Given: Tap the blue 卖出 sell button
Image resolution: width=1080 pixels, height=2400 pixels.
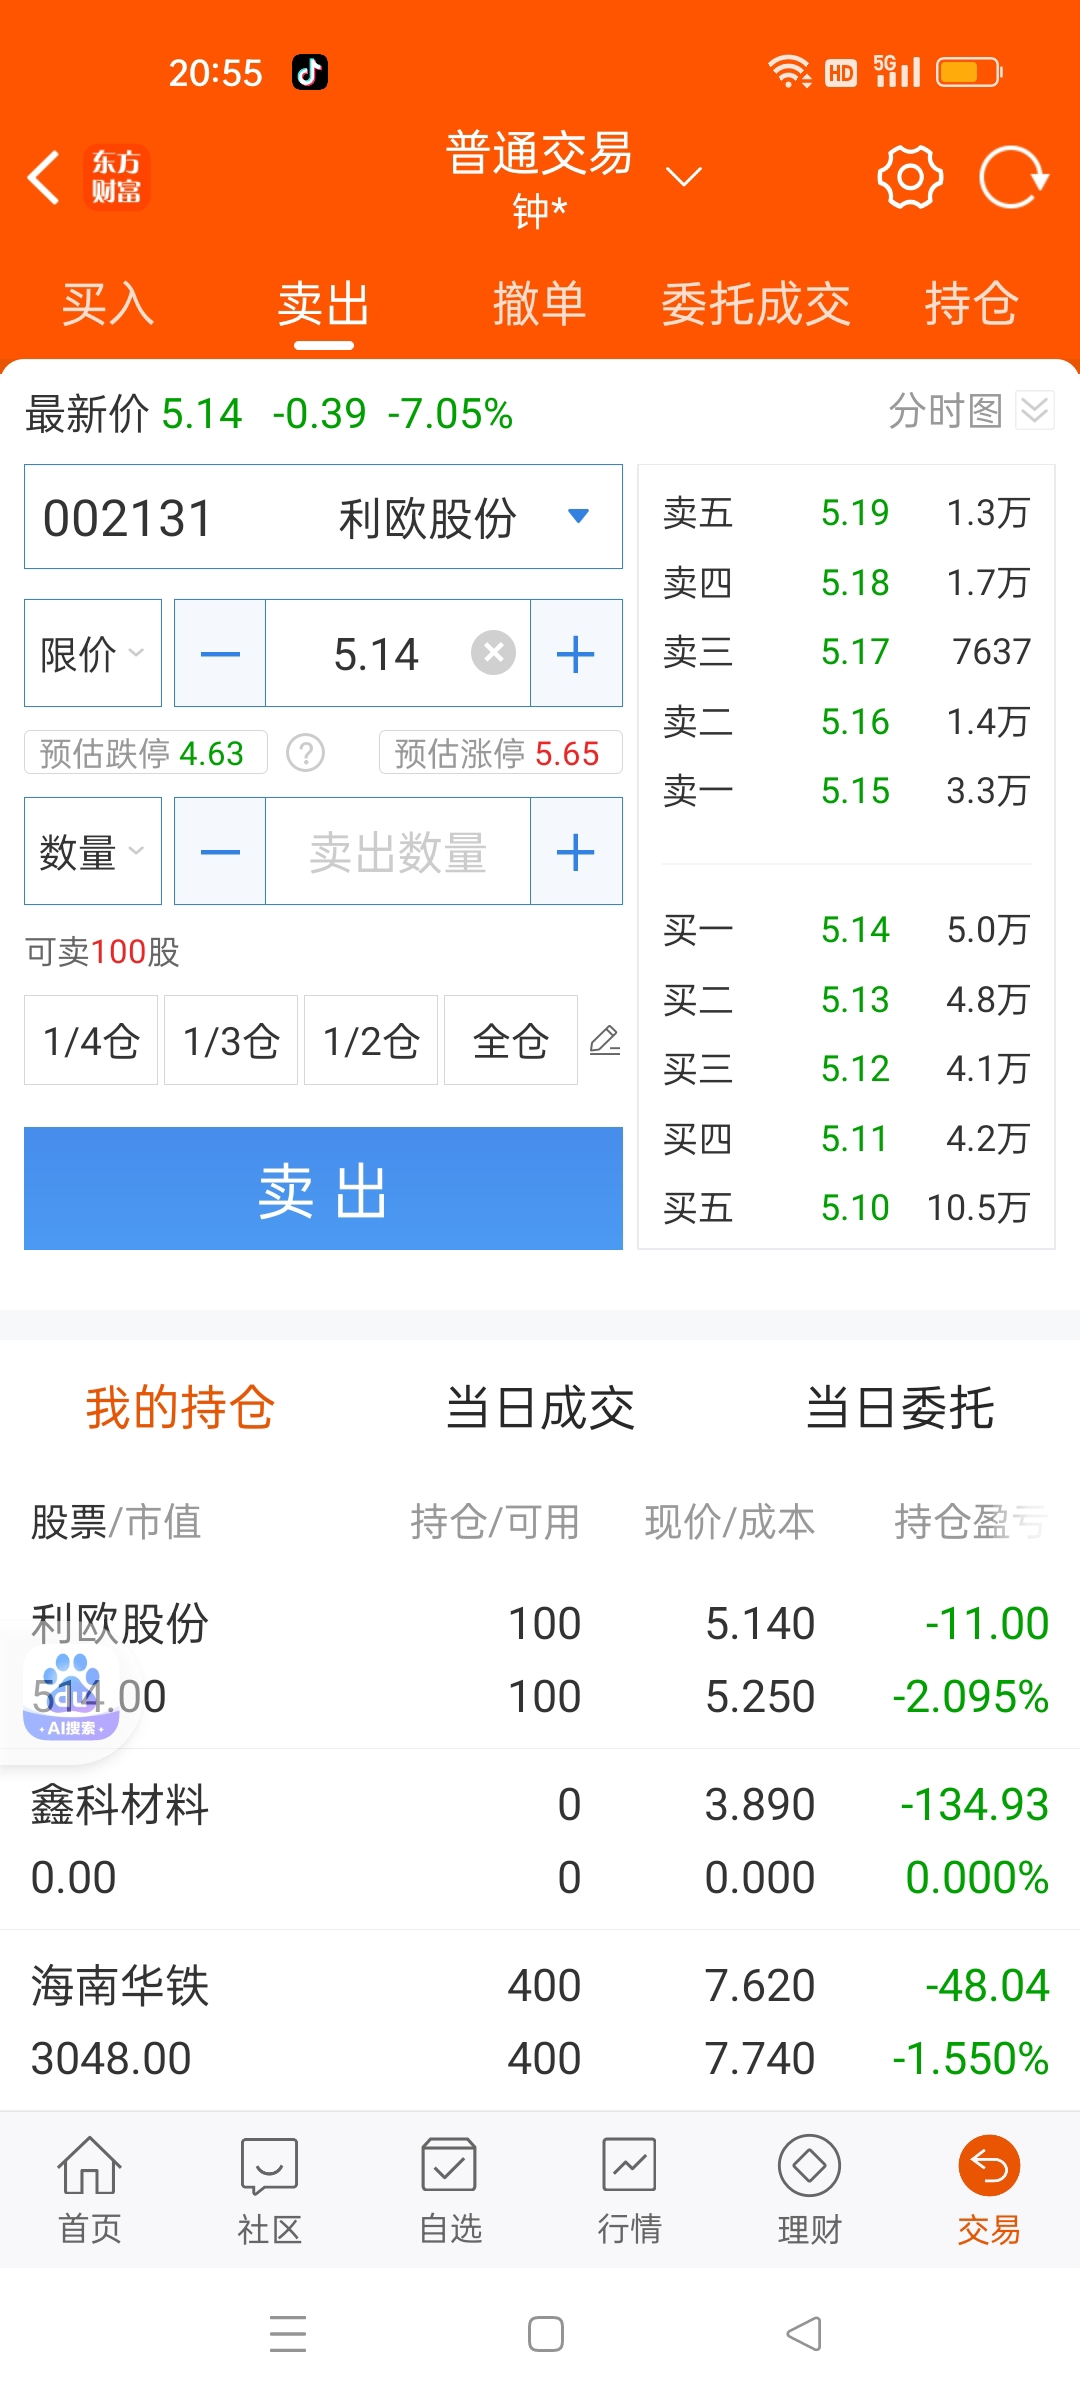Looking at the screenshot, I should coord(323,1188).
